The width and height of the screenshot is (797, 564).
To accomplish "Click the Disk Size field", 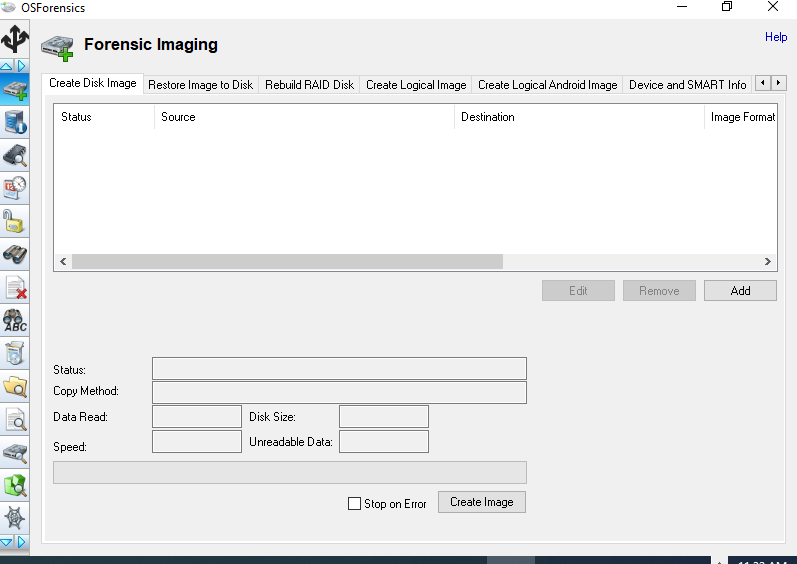I will pos(384,417).
